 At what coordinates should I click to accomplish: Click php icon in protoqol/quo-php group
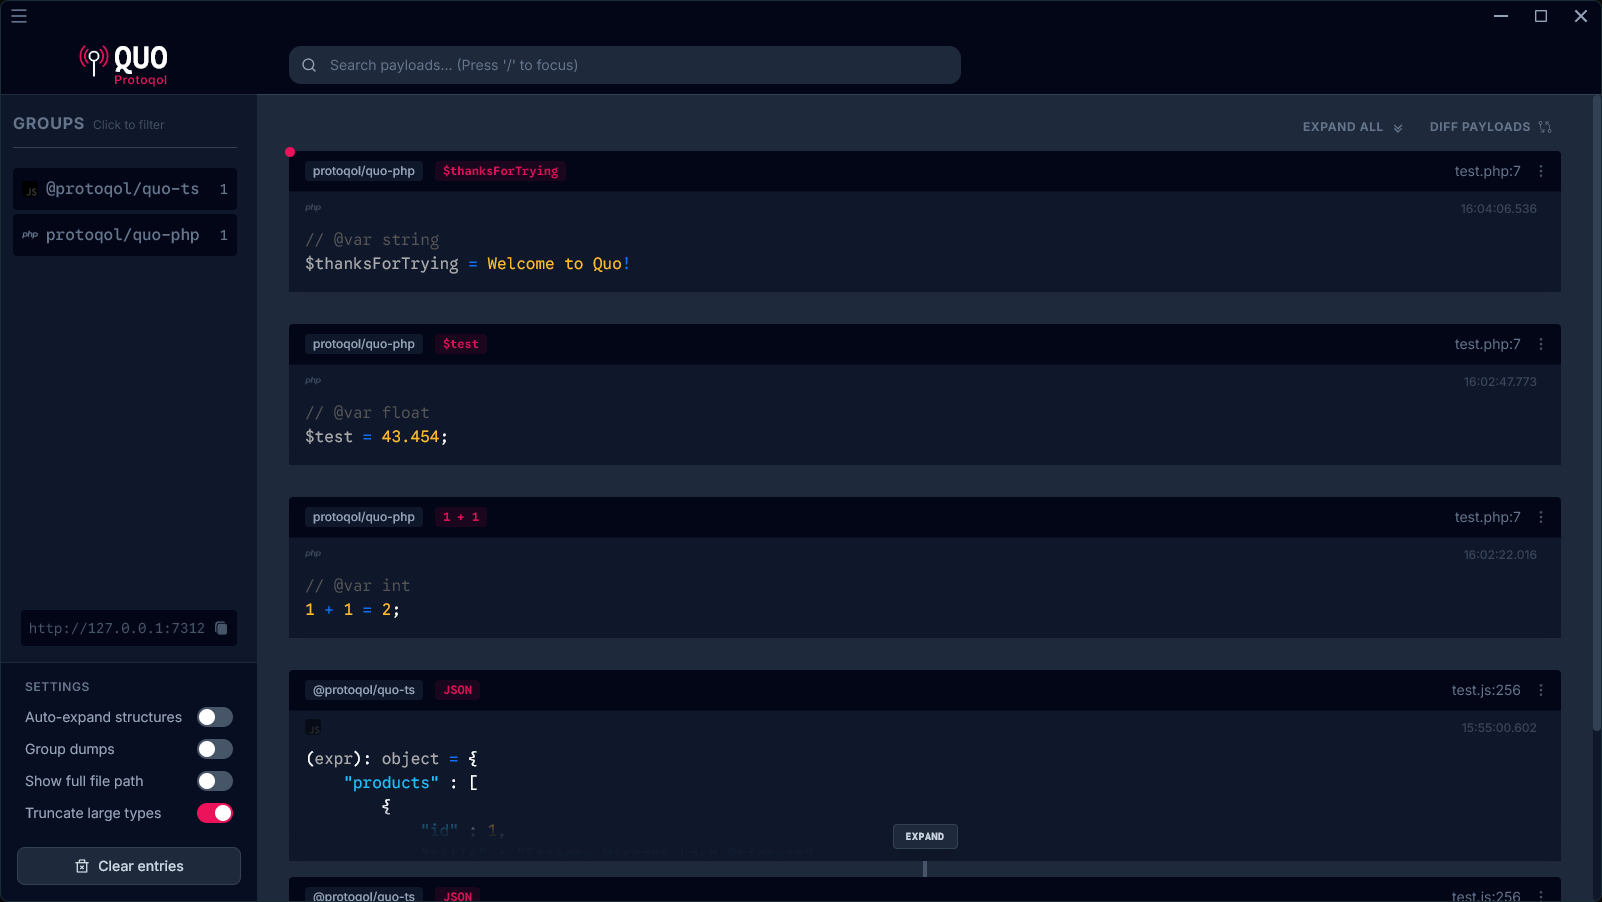click(30, 235)
